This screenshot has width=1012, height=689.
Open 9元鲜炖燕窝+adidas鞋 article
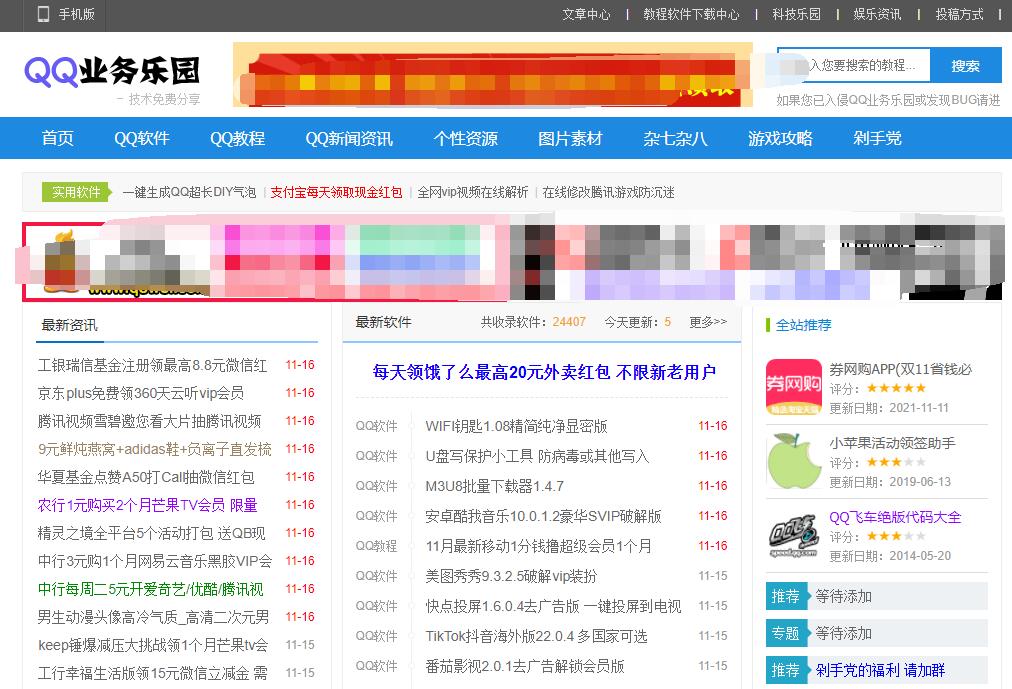(155, 449)
